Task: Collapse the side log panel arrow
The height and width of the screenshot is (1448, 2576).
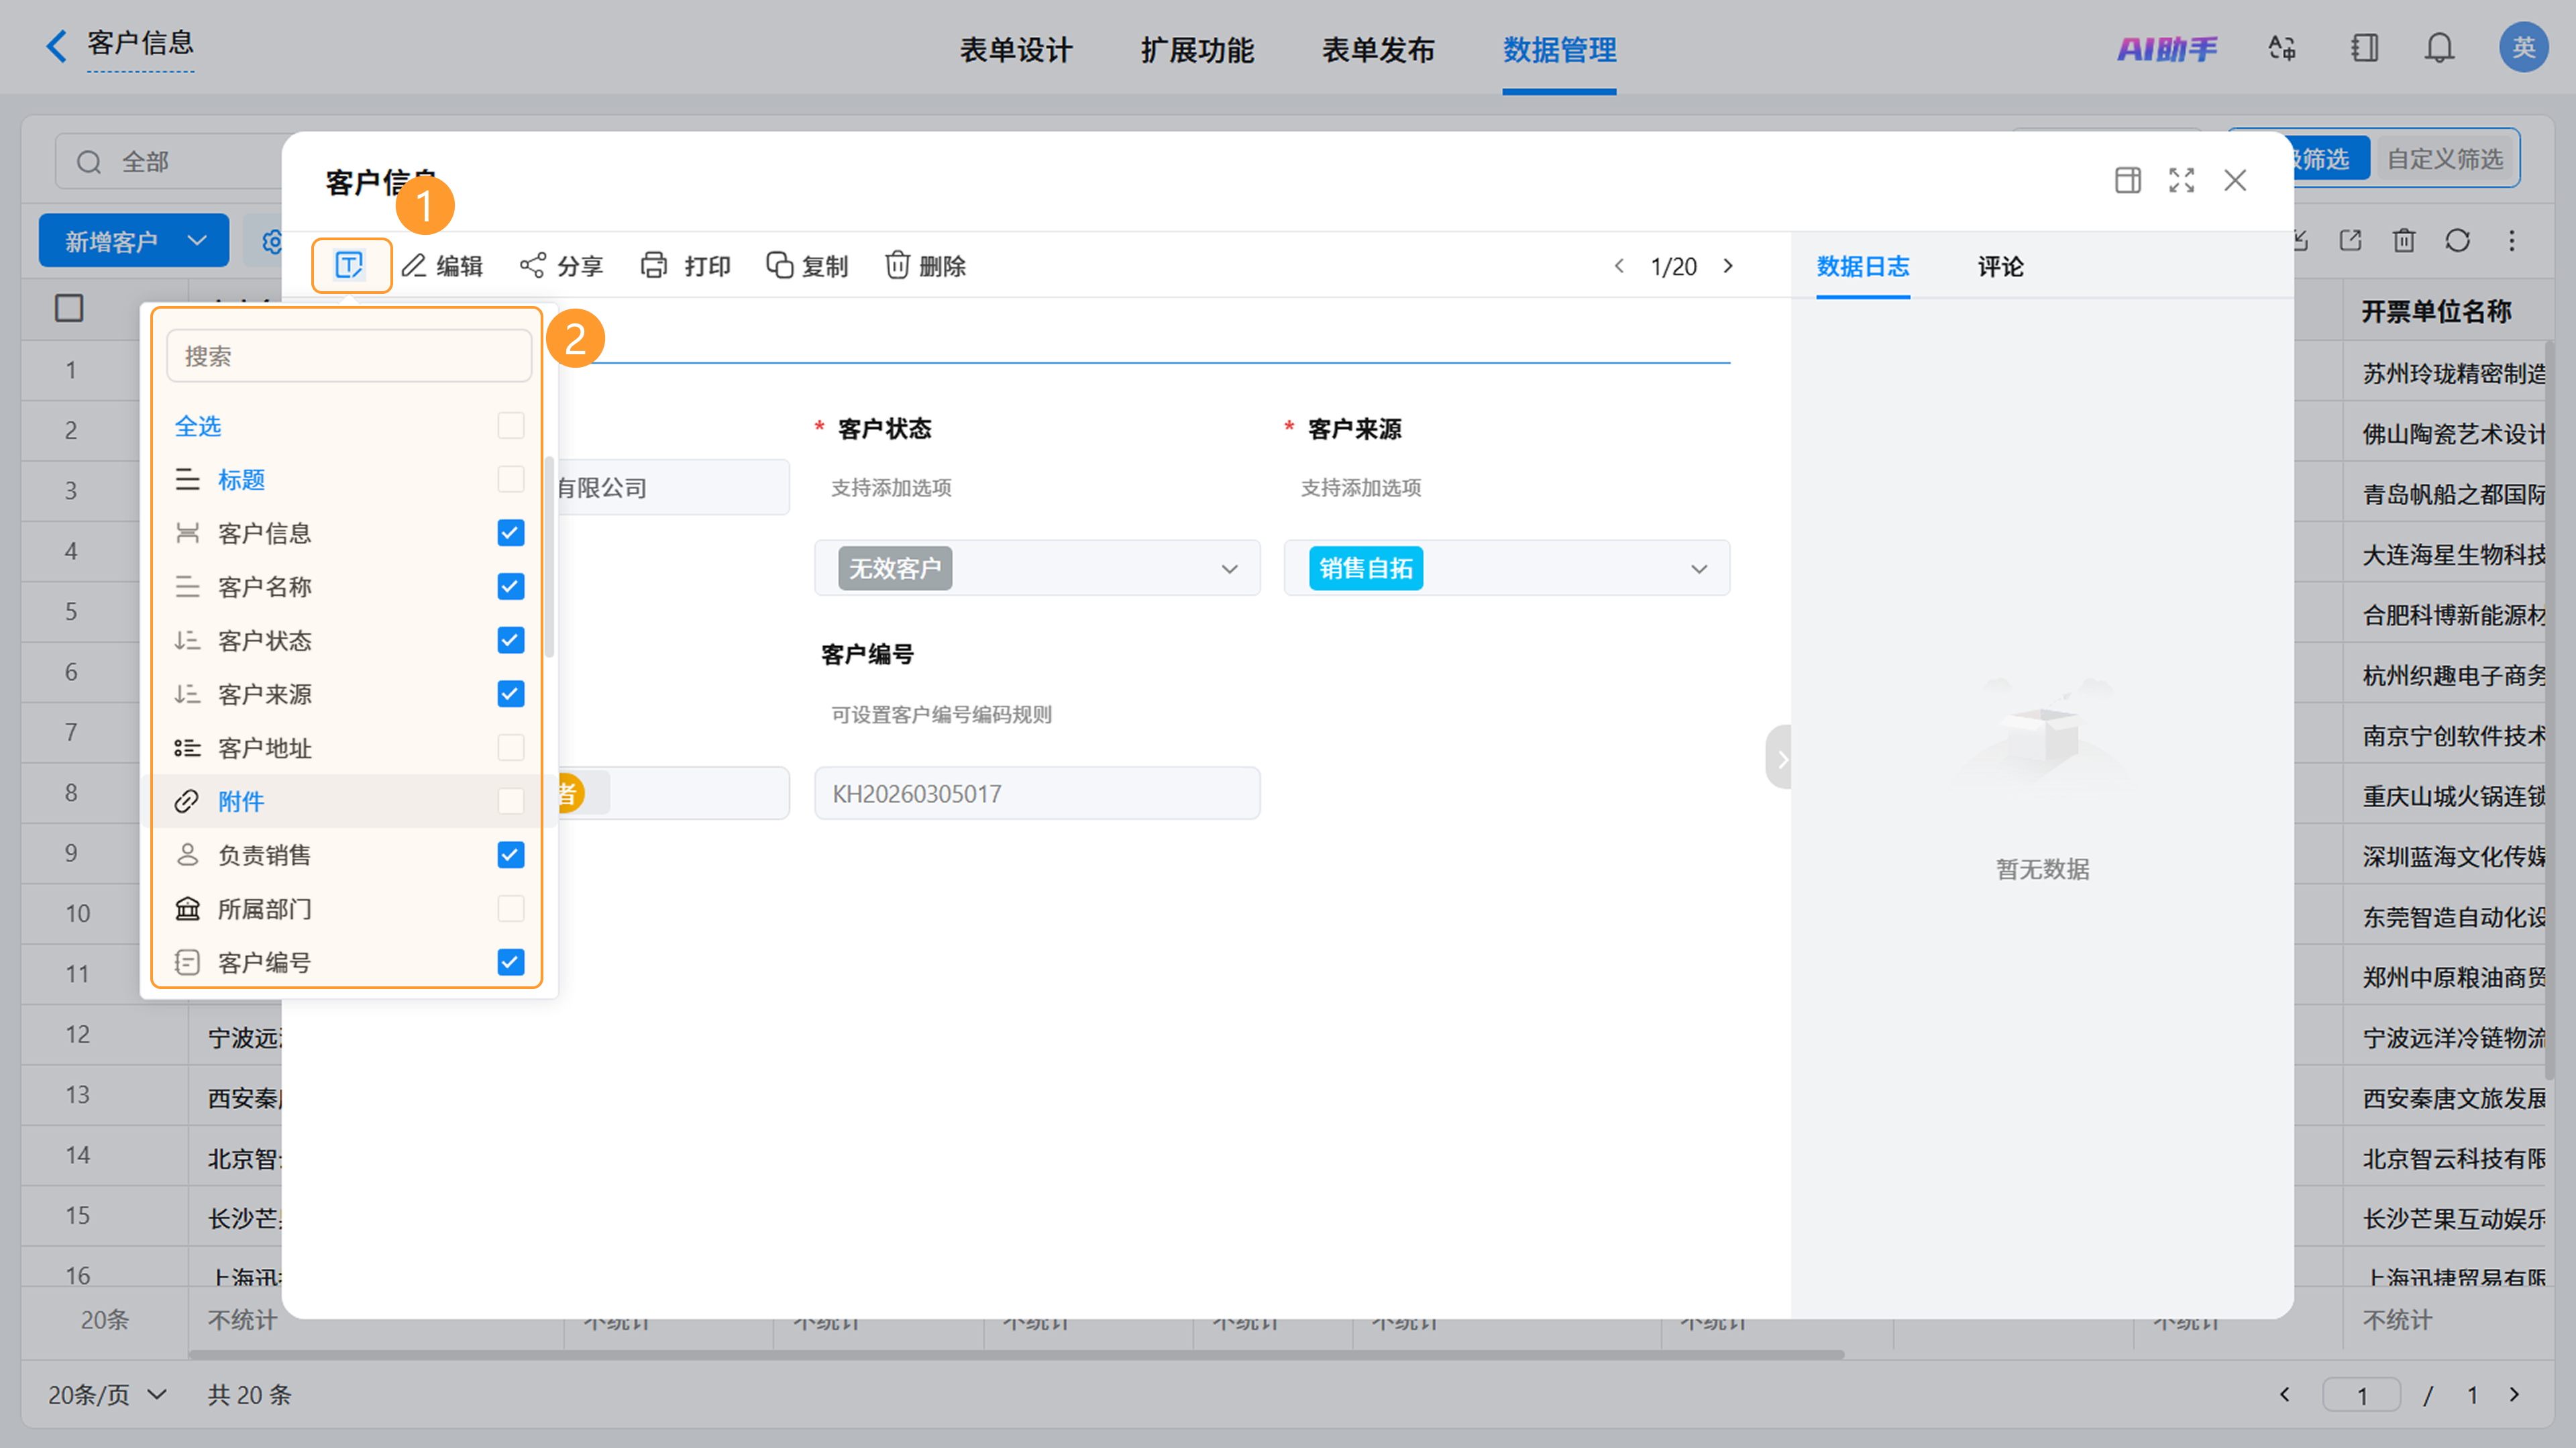Action: pyautogui.click(x=1779, y=758)
